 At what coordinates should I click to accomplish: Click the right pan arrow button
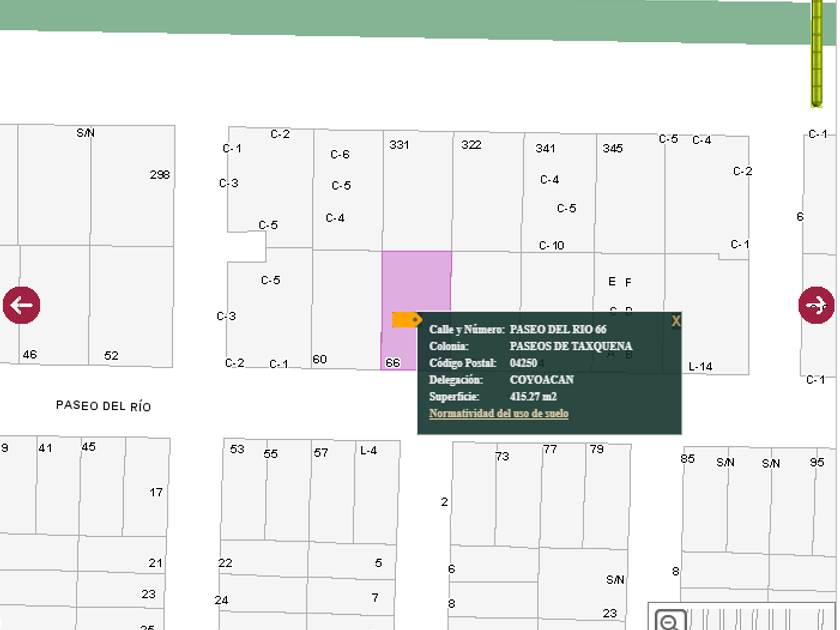pos(816,305)
